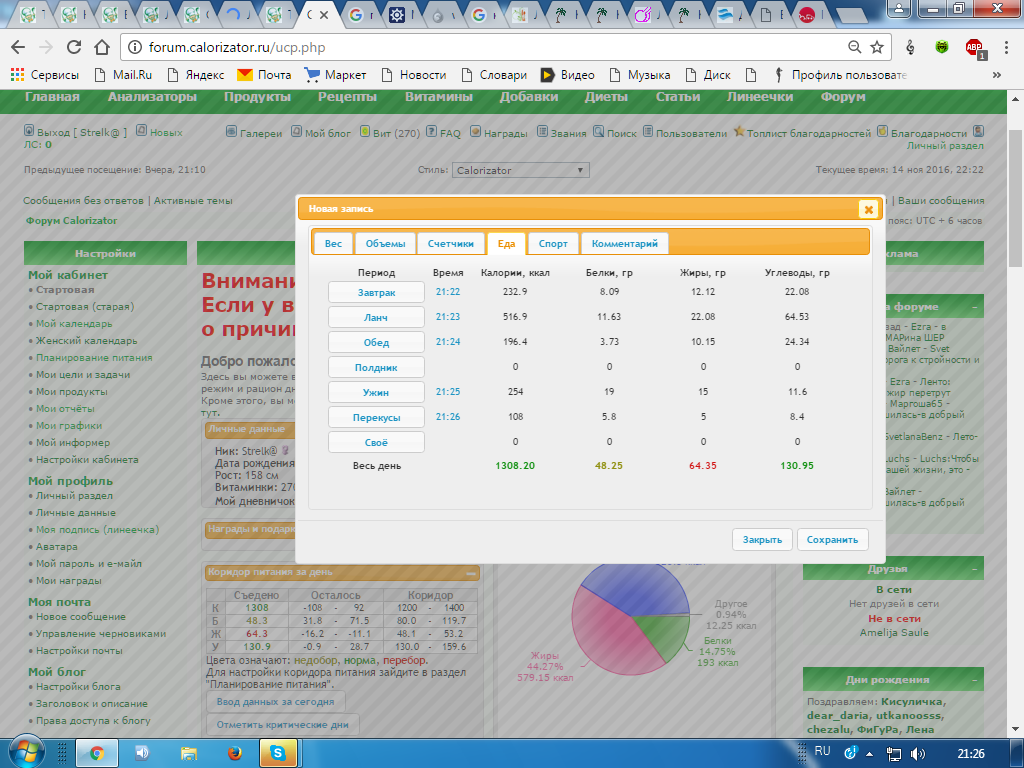This screenshot has width=1024, height=768.
Task: Bookmark this page with the star icon
Action: 877,47
